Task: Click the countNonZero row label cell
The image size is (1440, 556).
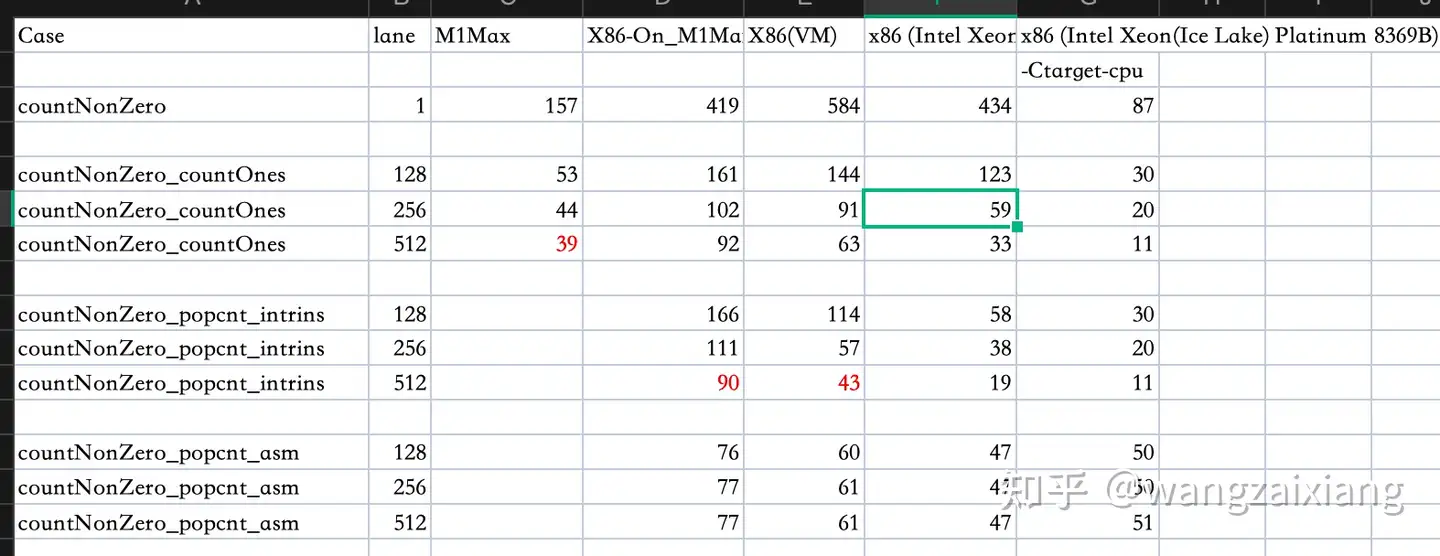Action: click(x=191, y=105)
